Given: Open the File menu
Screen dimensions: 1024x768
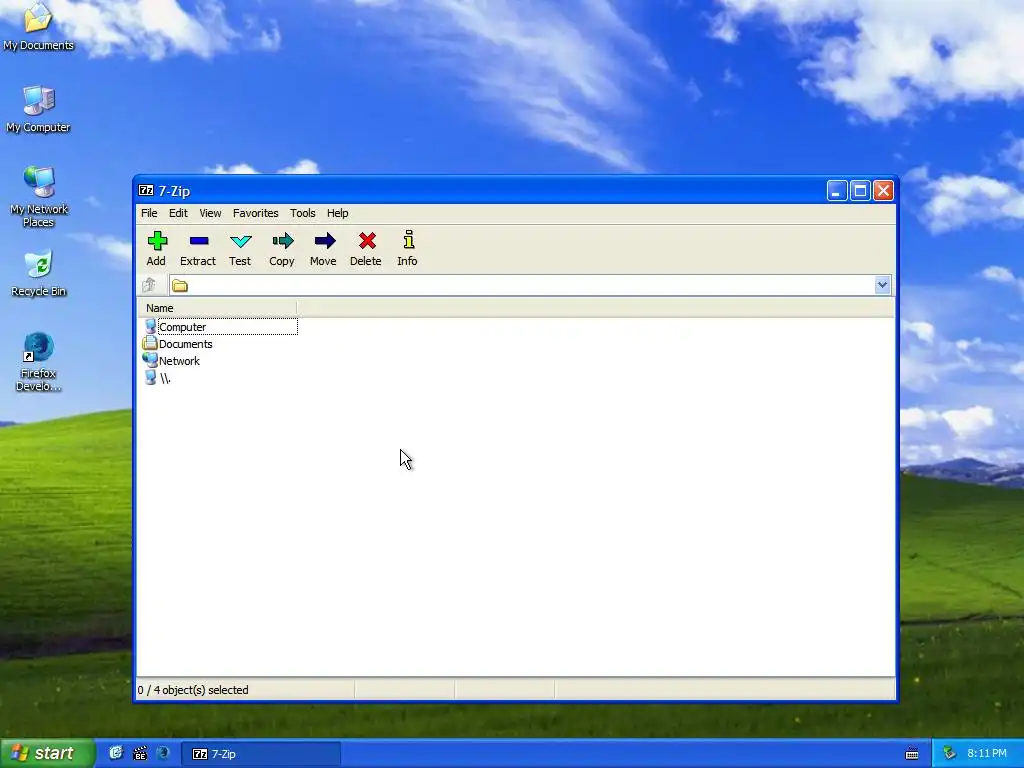Looking at the screenshot, I should pos(149,213).
